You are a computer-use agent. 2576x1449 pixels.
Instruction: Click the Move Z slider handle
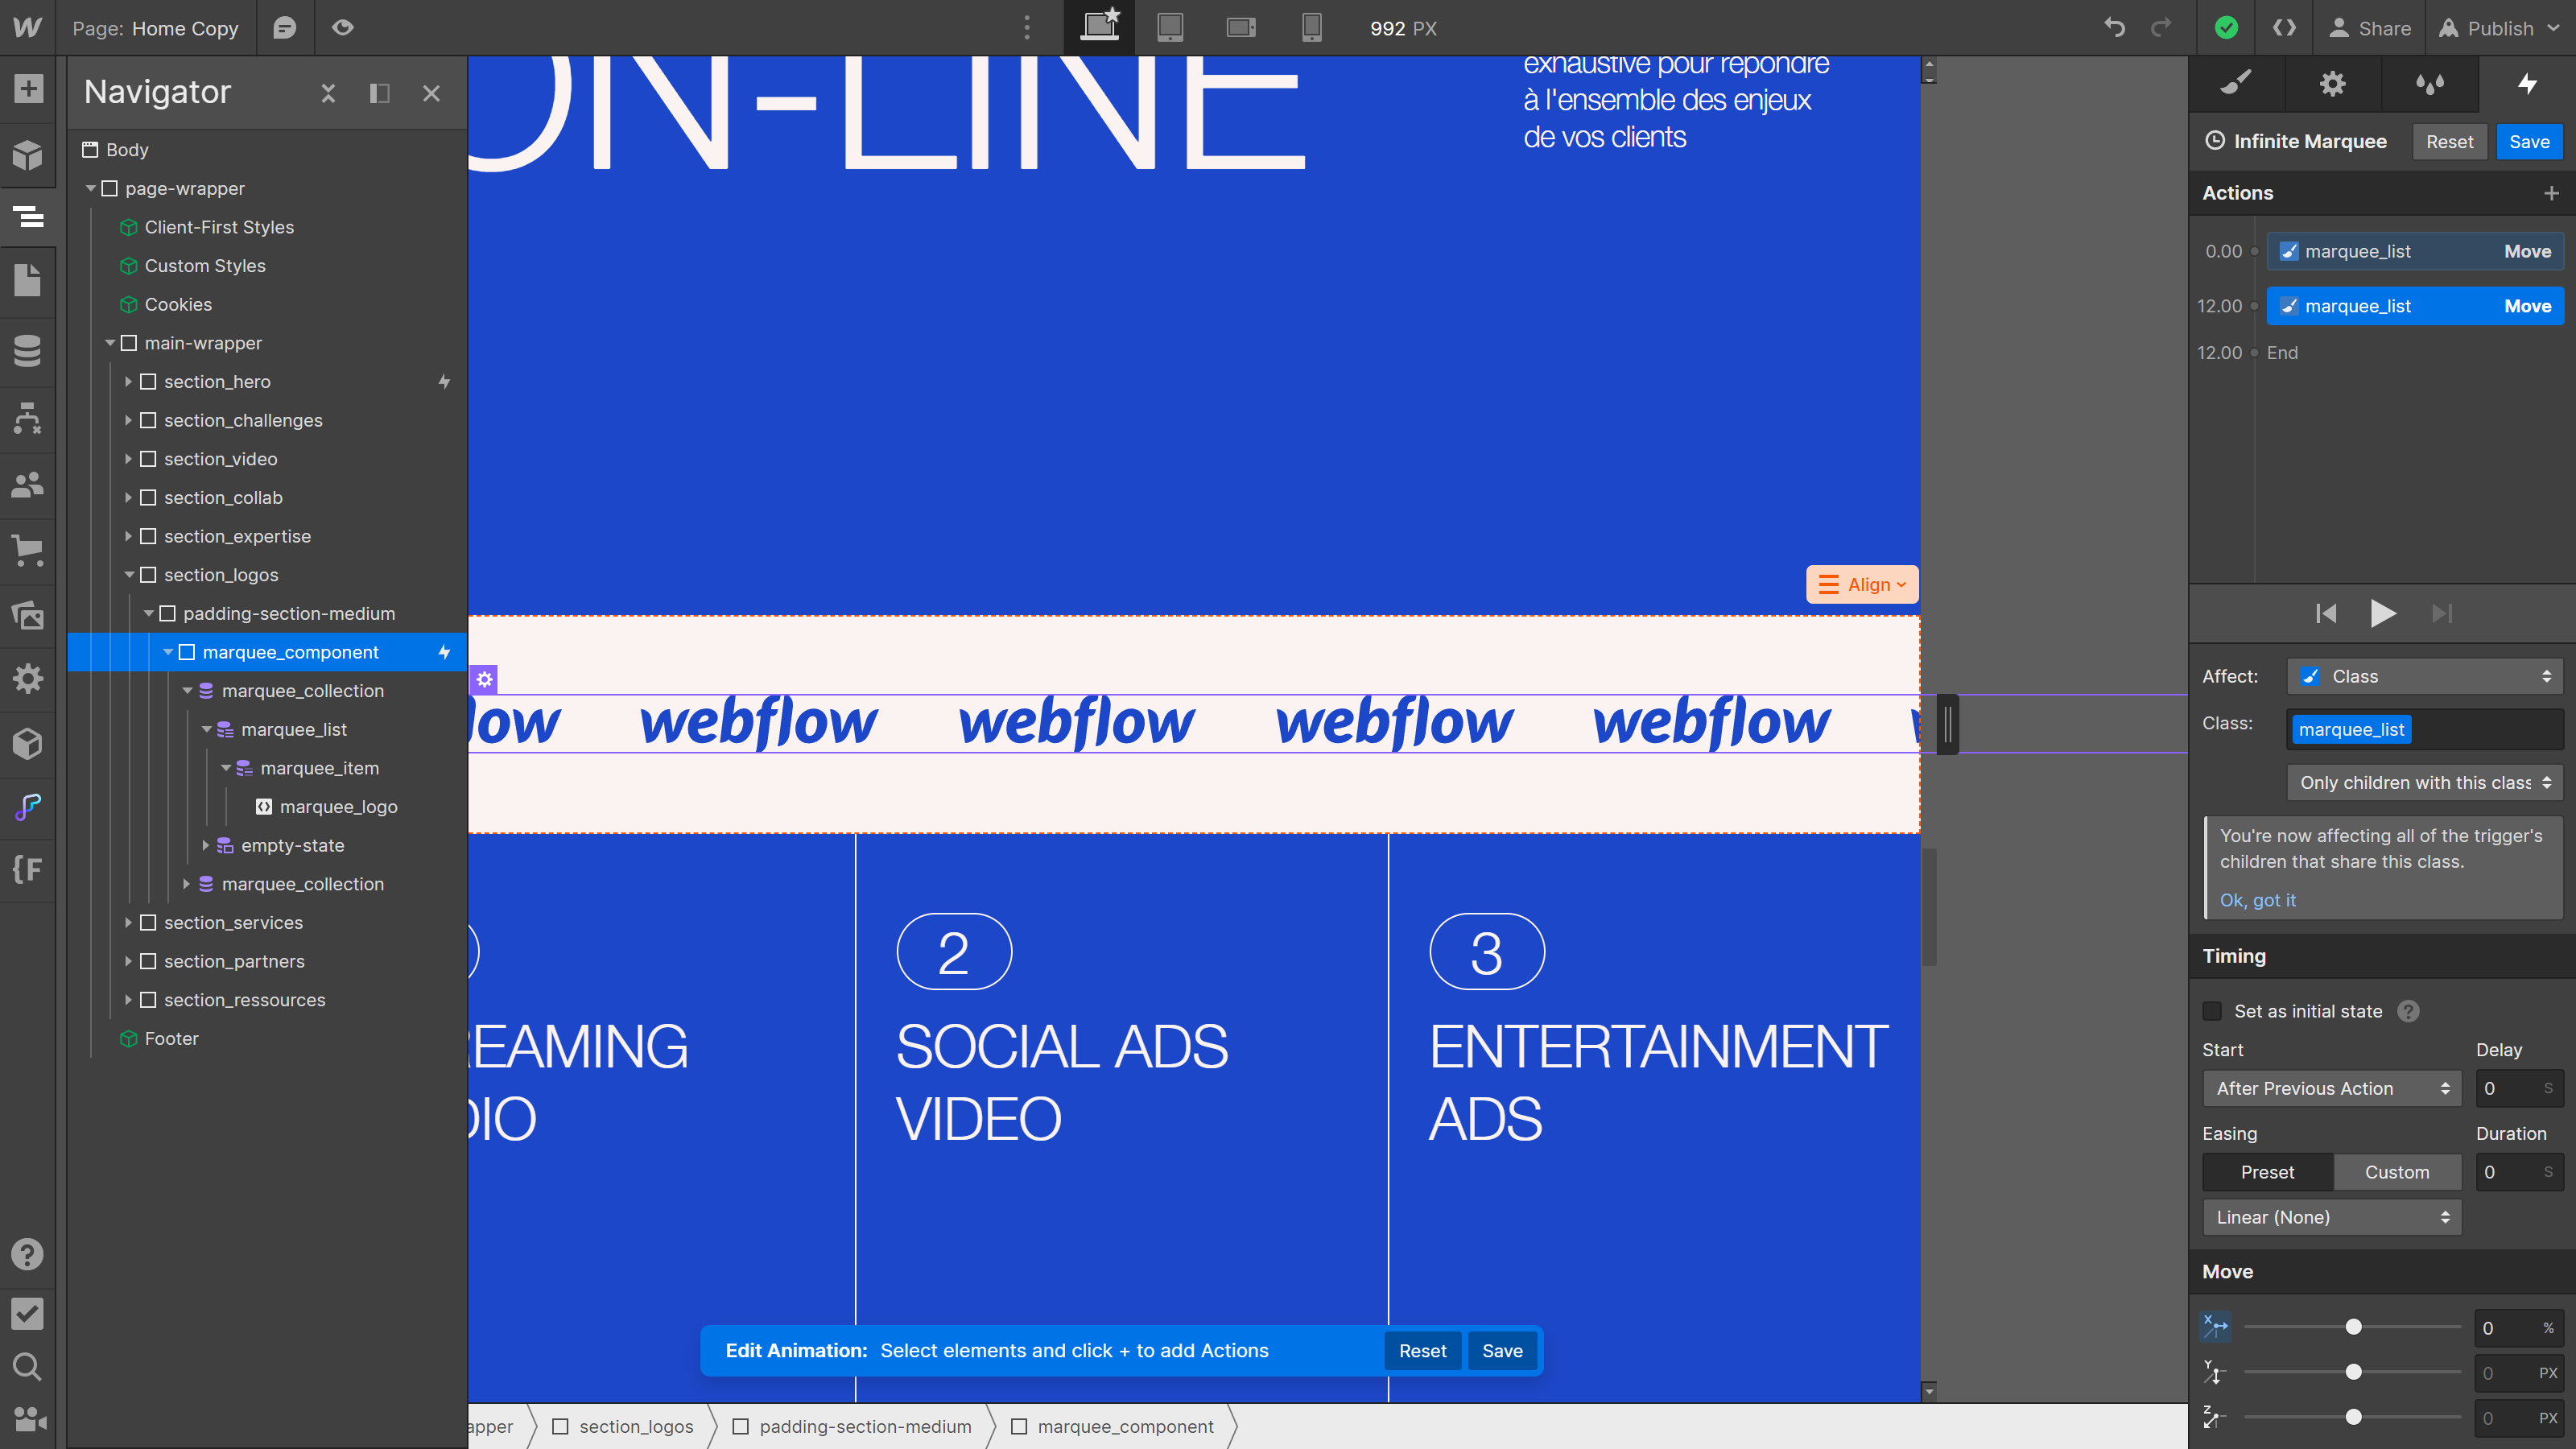click(x=2354, y=1417)
